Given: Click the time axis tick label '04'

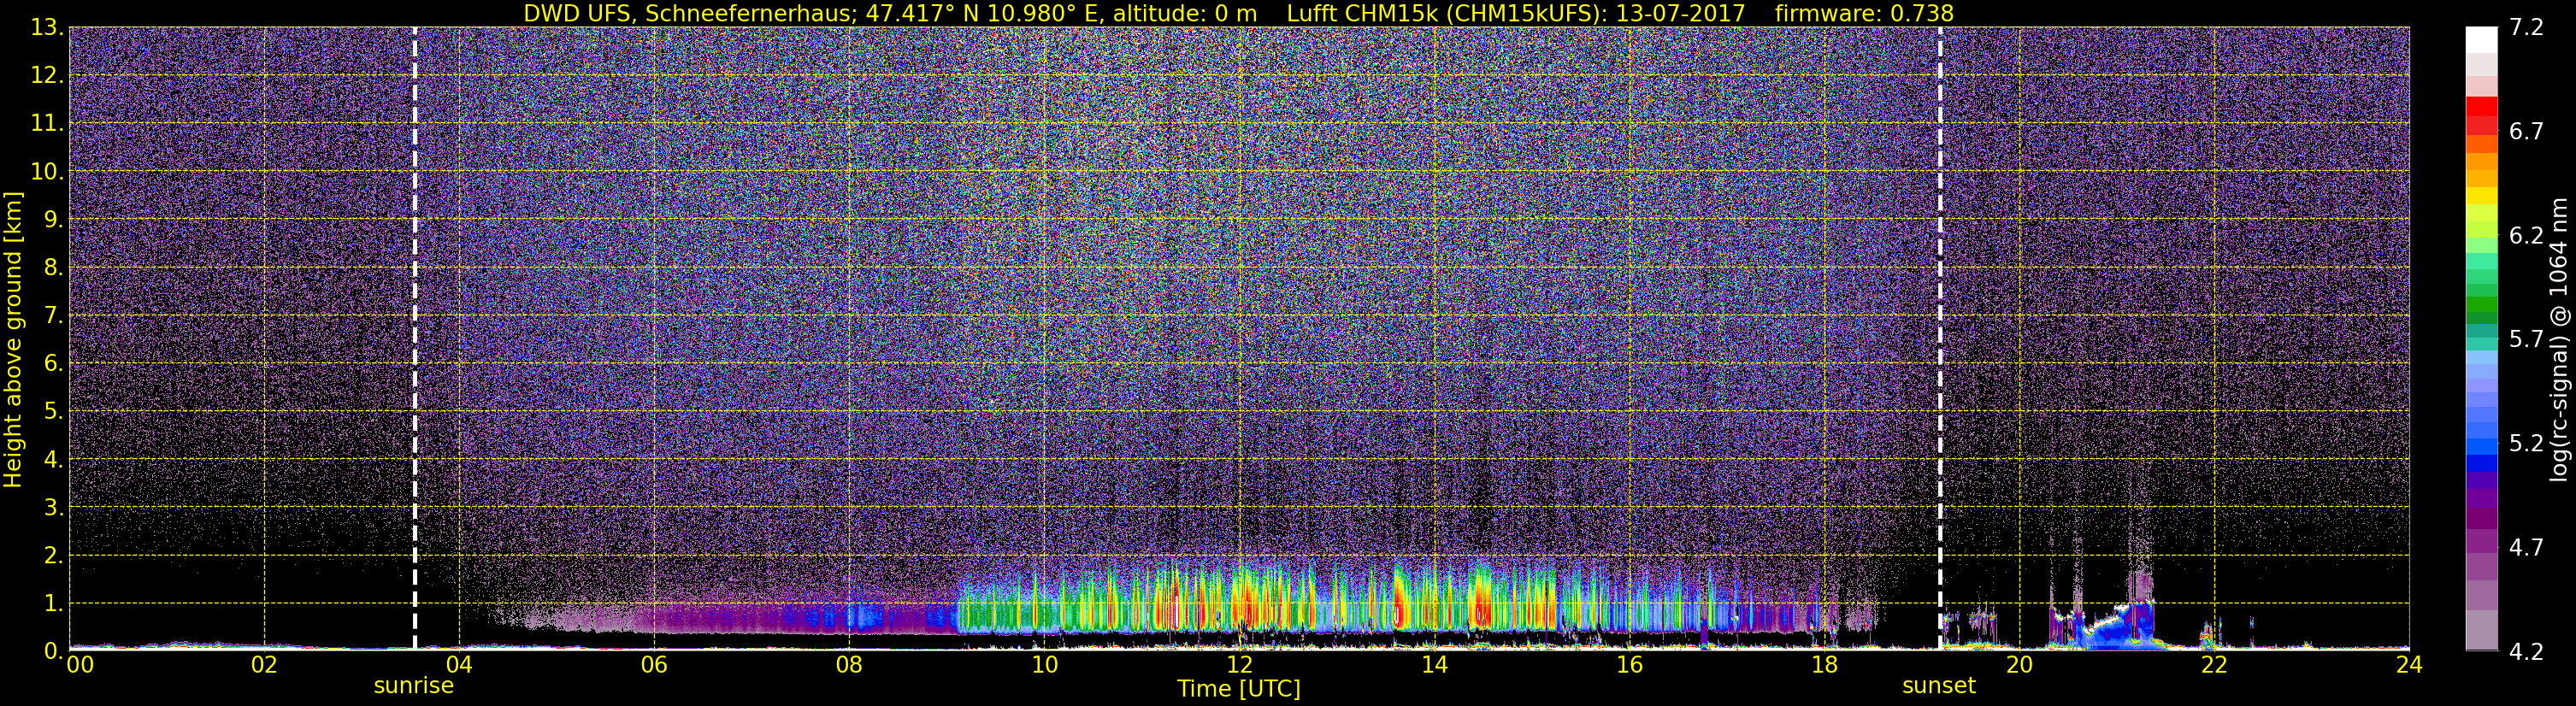Looking at the screenshot, I should [459, 665].
